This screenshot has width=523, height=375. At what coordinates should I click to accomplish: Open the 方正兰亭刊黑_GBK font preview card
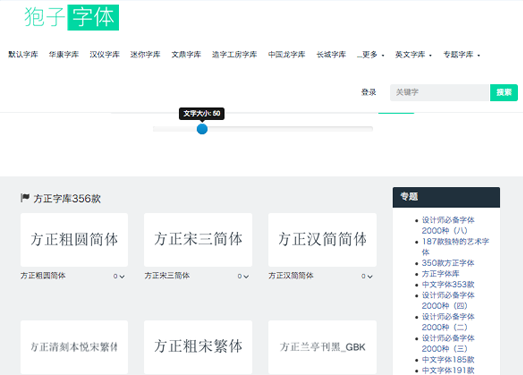322,347
